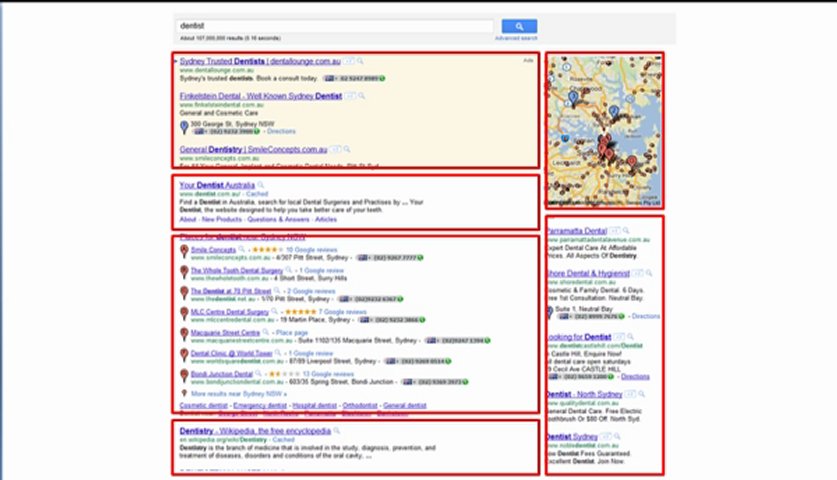The image size is (837, 480).
Task: Open the Advanced search link
Action: pos(515,39)
